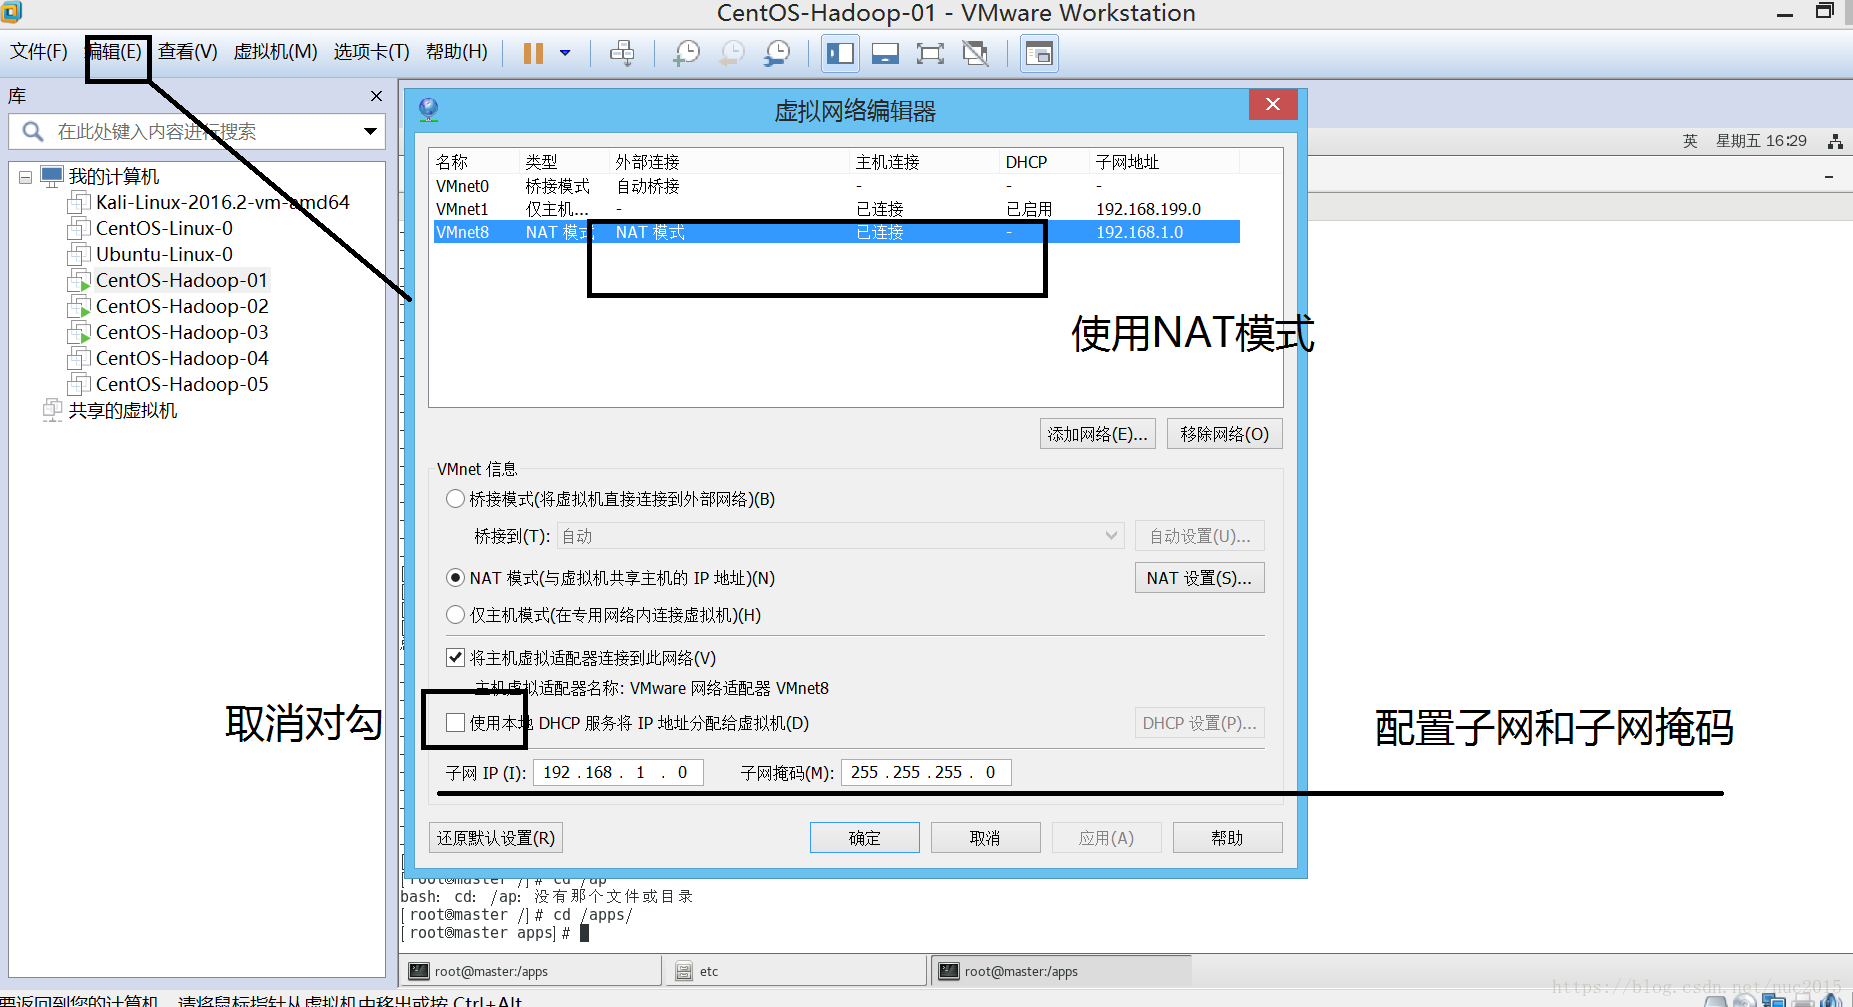
Task: Click the NAT 设置(S)... button
Action: [x=1199, y=578]
